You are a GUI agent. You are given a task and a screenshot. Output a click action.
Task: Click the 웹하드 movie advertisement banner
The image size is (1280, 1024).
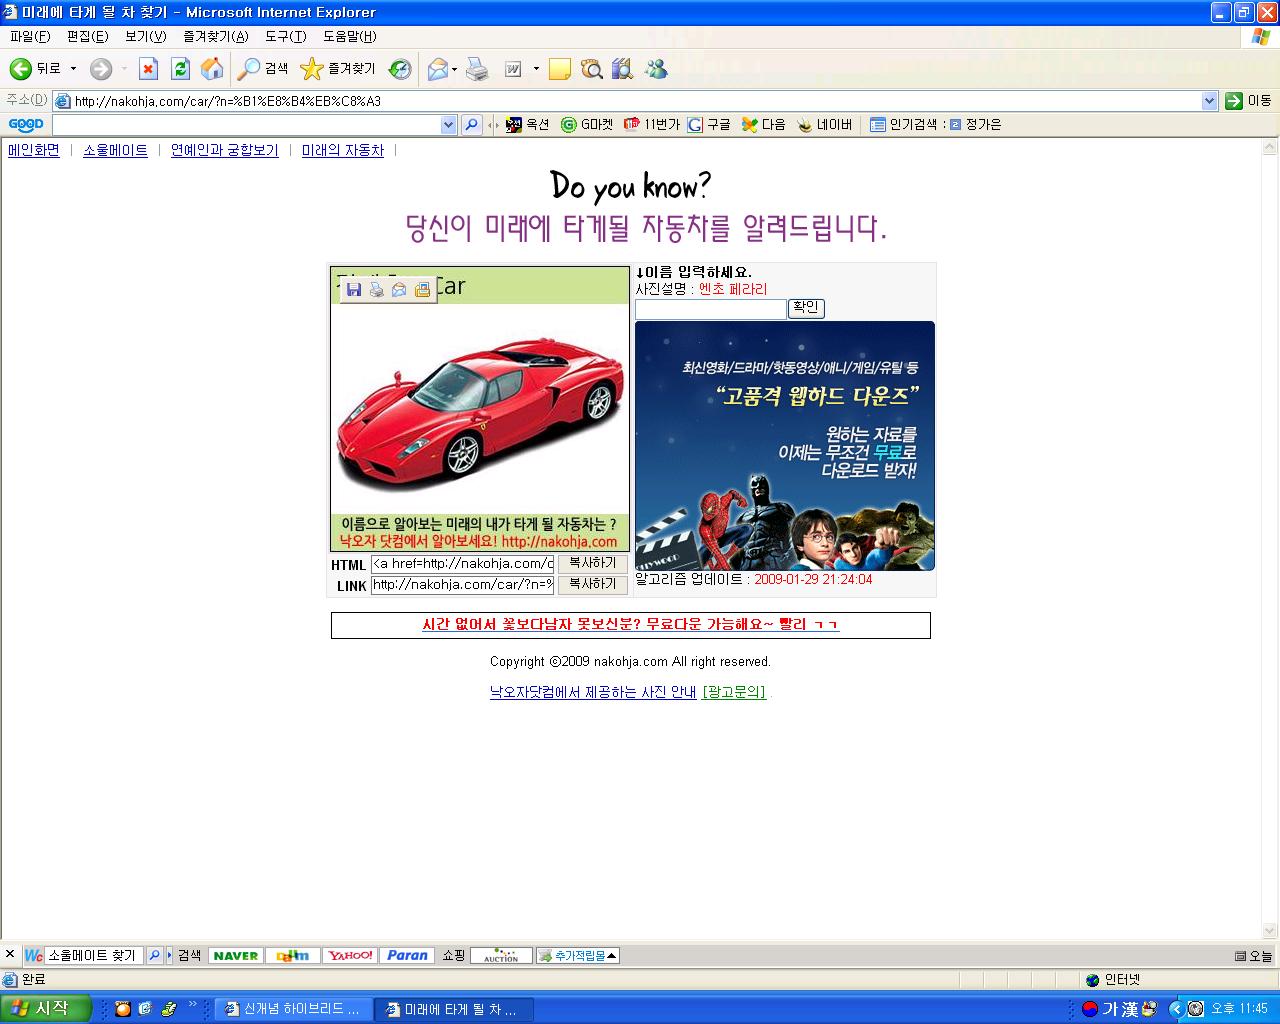click(x=785, y=446)
